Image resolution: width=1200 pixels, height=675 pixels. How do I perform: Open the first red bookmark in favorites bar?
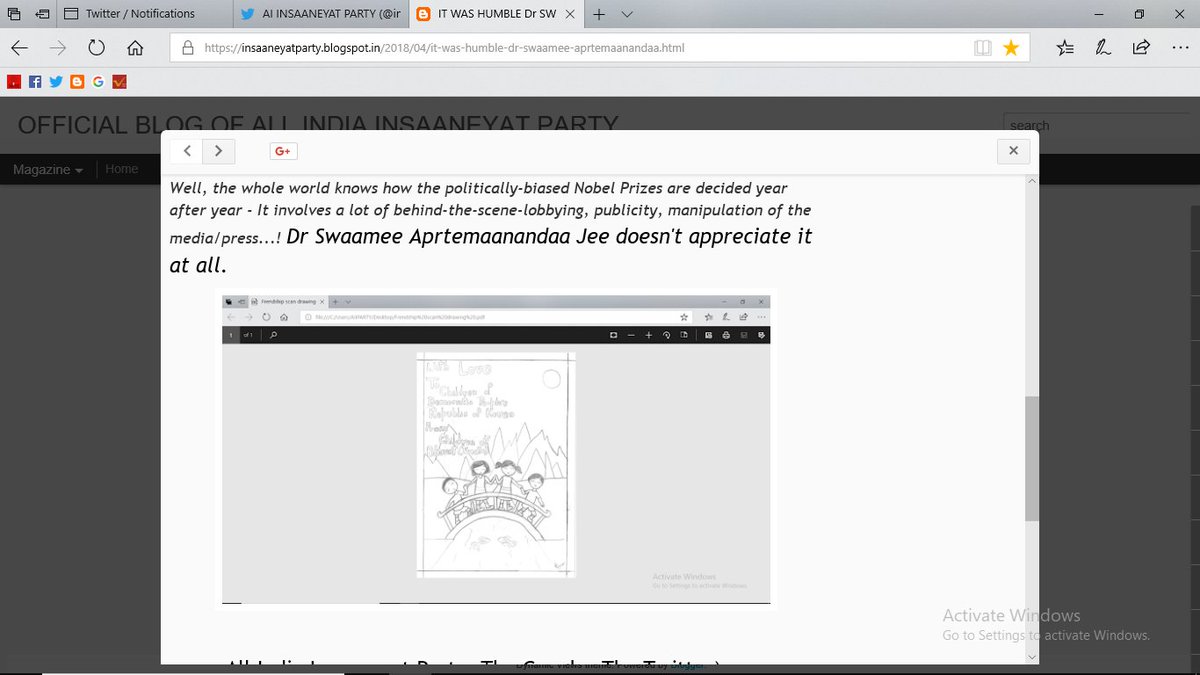coord(13,82)
